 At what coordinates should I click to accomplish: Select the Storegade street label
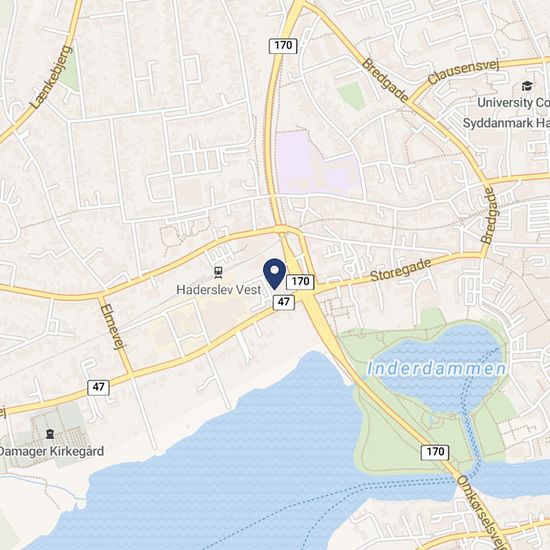(x=401, y=270)
